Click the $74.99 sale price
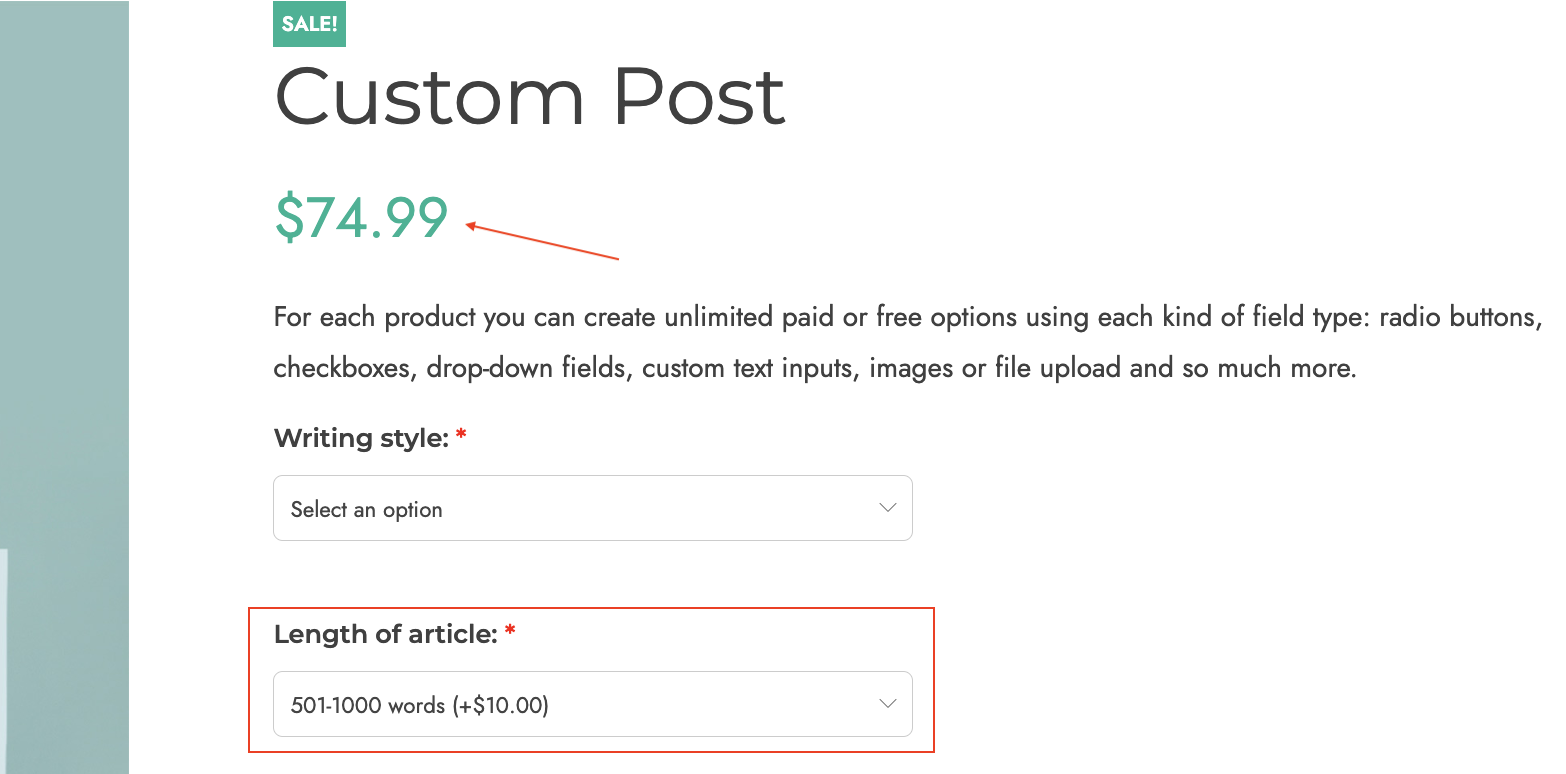Image resolution: width=1566 pixels, height=774 pixels. [361, 218]
